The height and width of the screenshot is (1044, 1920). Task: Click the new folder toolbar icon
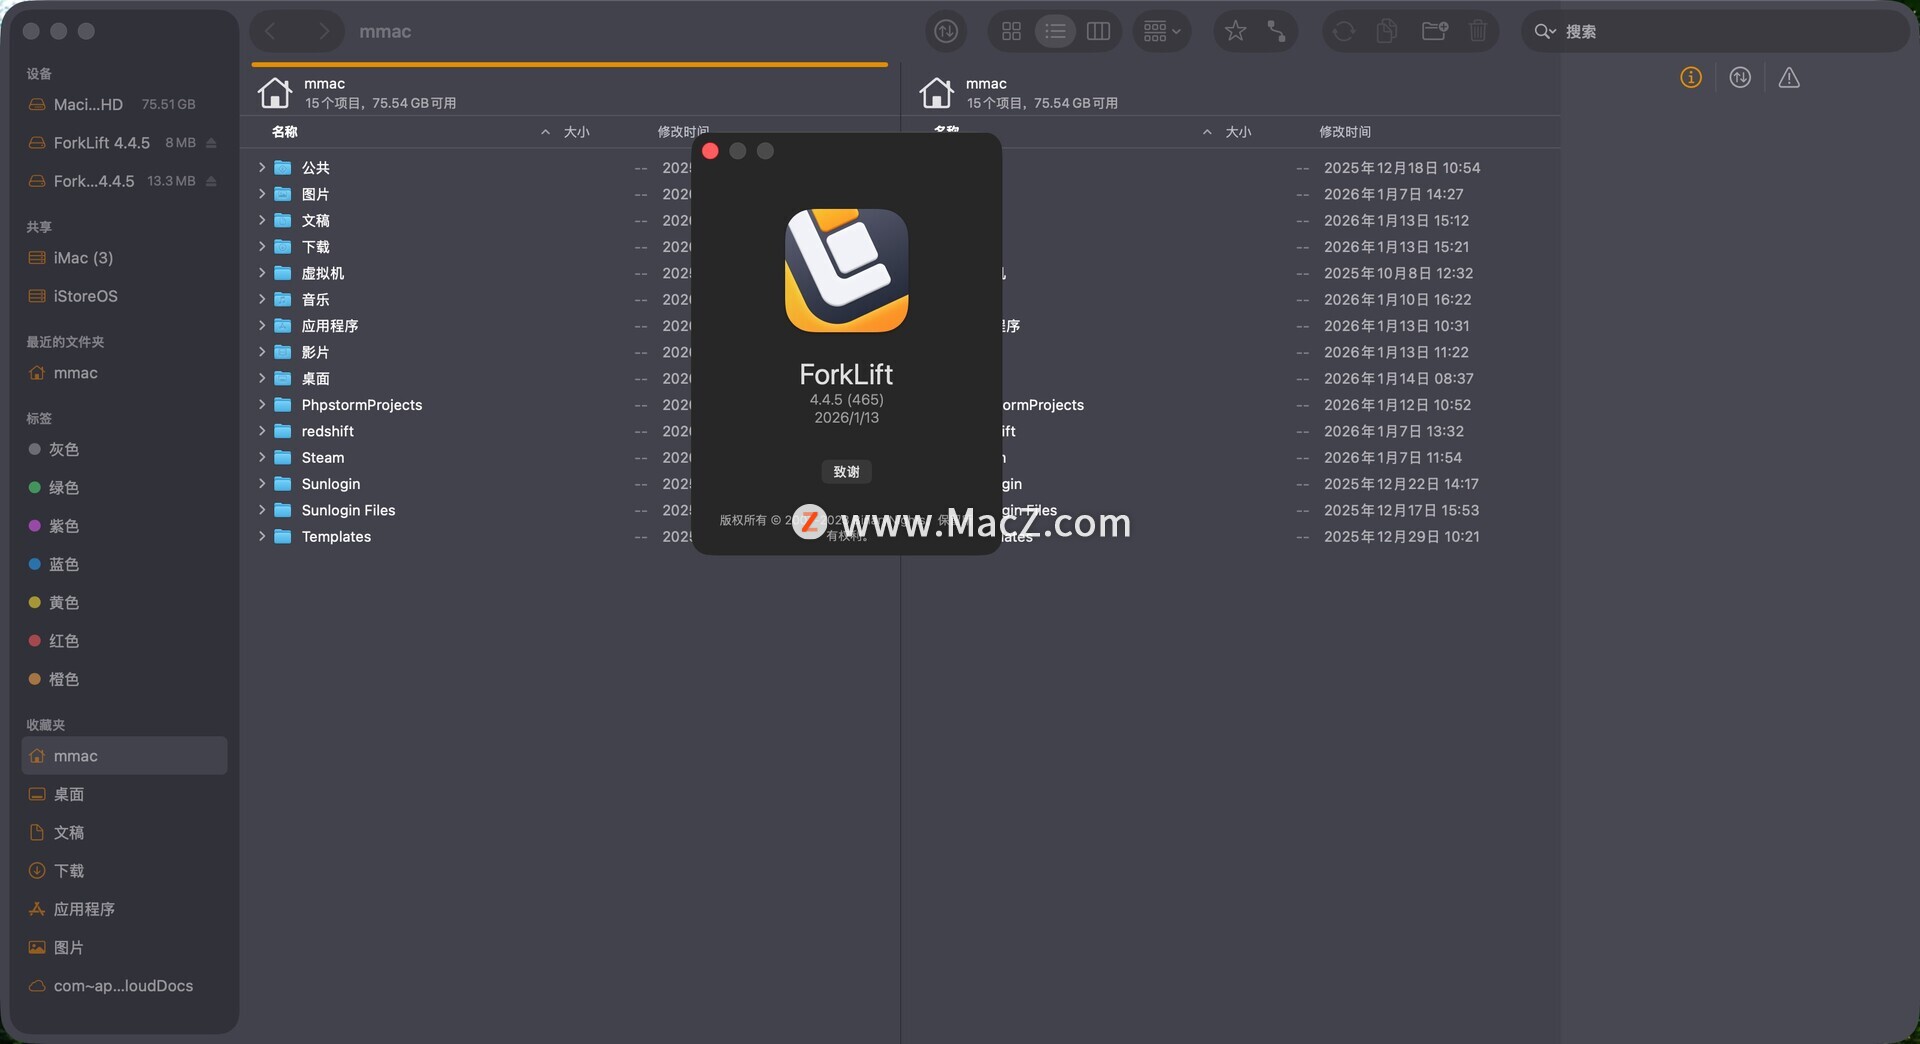1434,32
